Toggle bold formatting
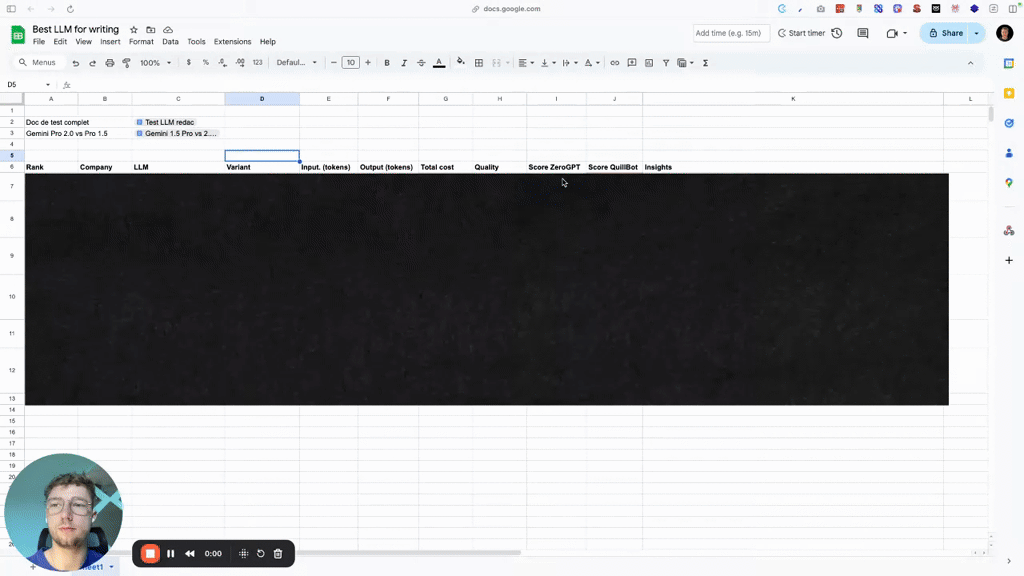1024x576 pixels. 387,63
